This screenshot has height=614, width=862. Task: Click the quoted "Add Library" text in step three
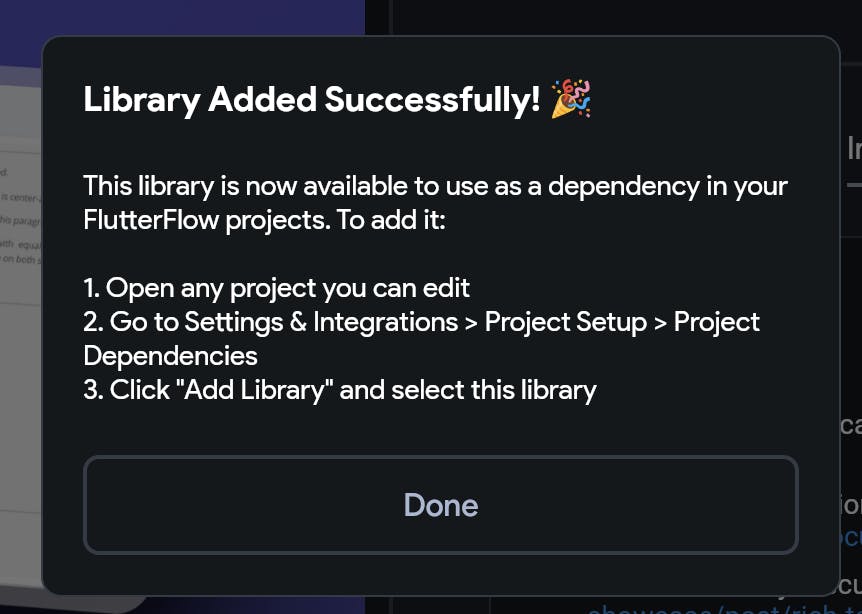[x=258, y=390]
